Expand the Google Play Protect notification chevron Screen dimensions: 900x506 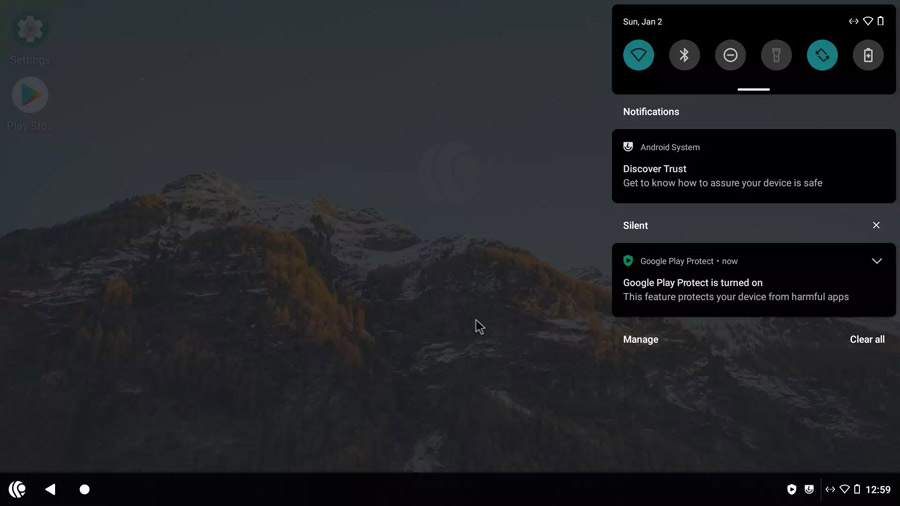[876, 261]
